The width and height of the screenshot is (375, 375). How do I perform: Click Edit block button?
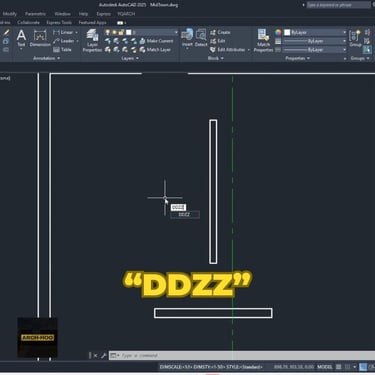point(218,41)
